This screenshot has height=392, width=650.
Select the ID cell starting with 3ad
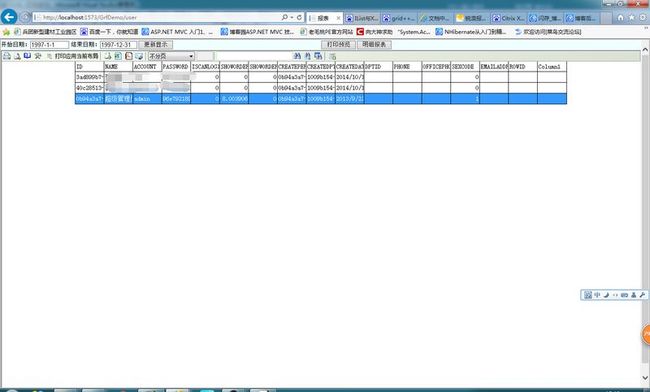coord(90,77)
